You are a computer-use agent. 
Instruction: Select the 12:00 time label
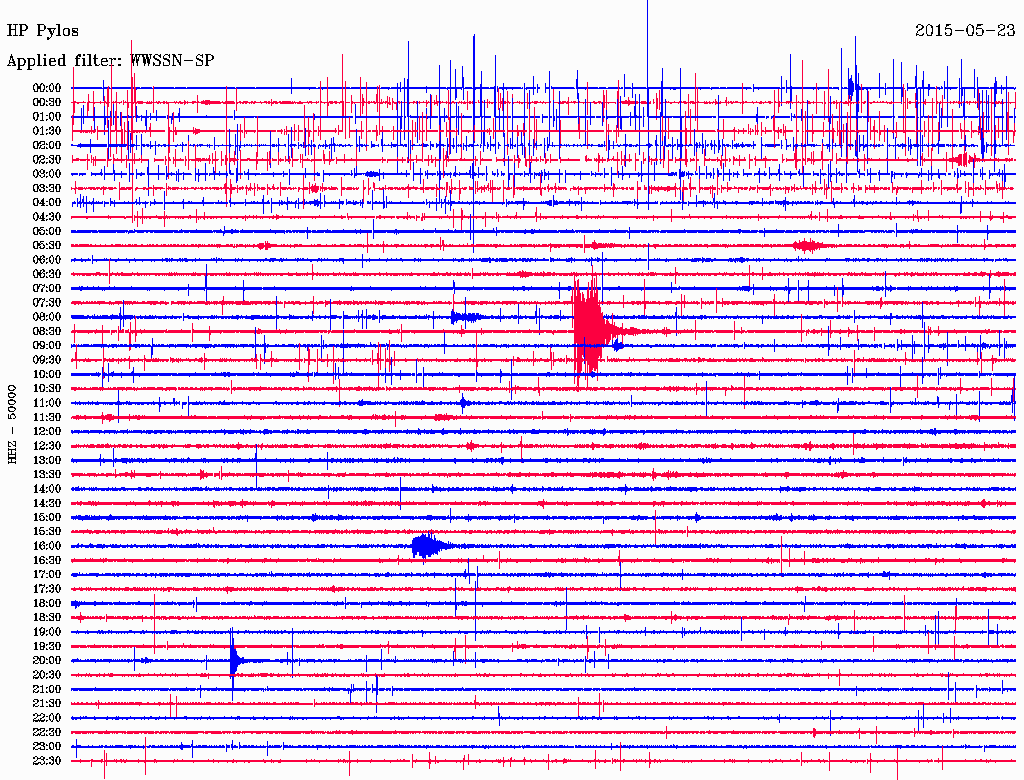(47, 432)
